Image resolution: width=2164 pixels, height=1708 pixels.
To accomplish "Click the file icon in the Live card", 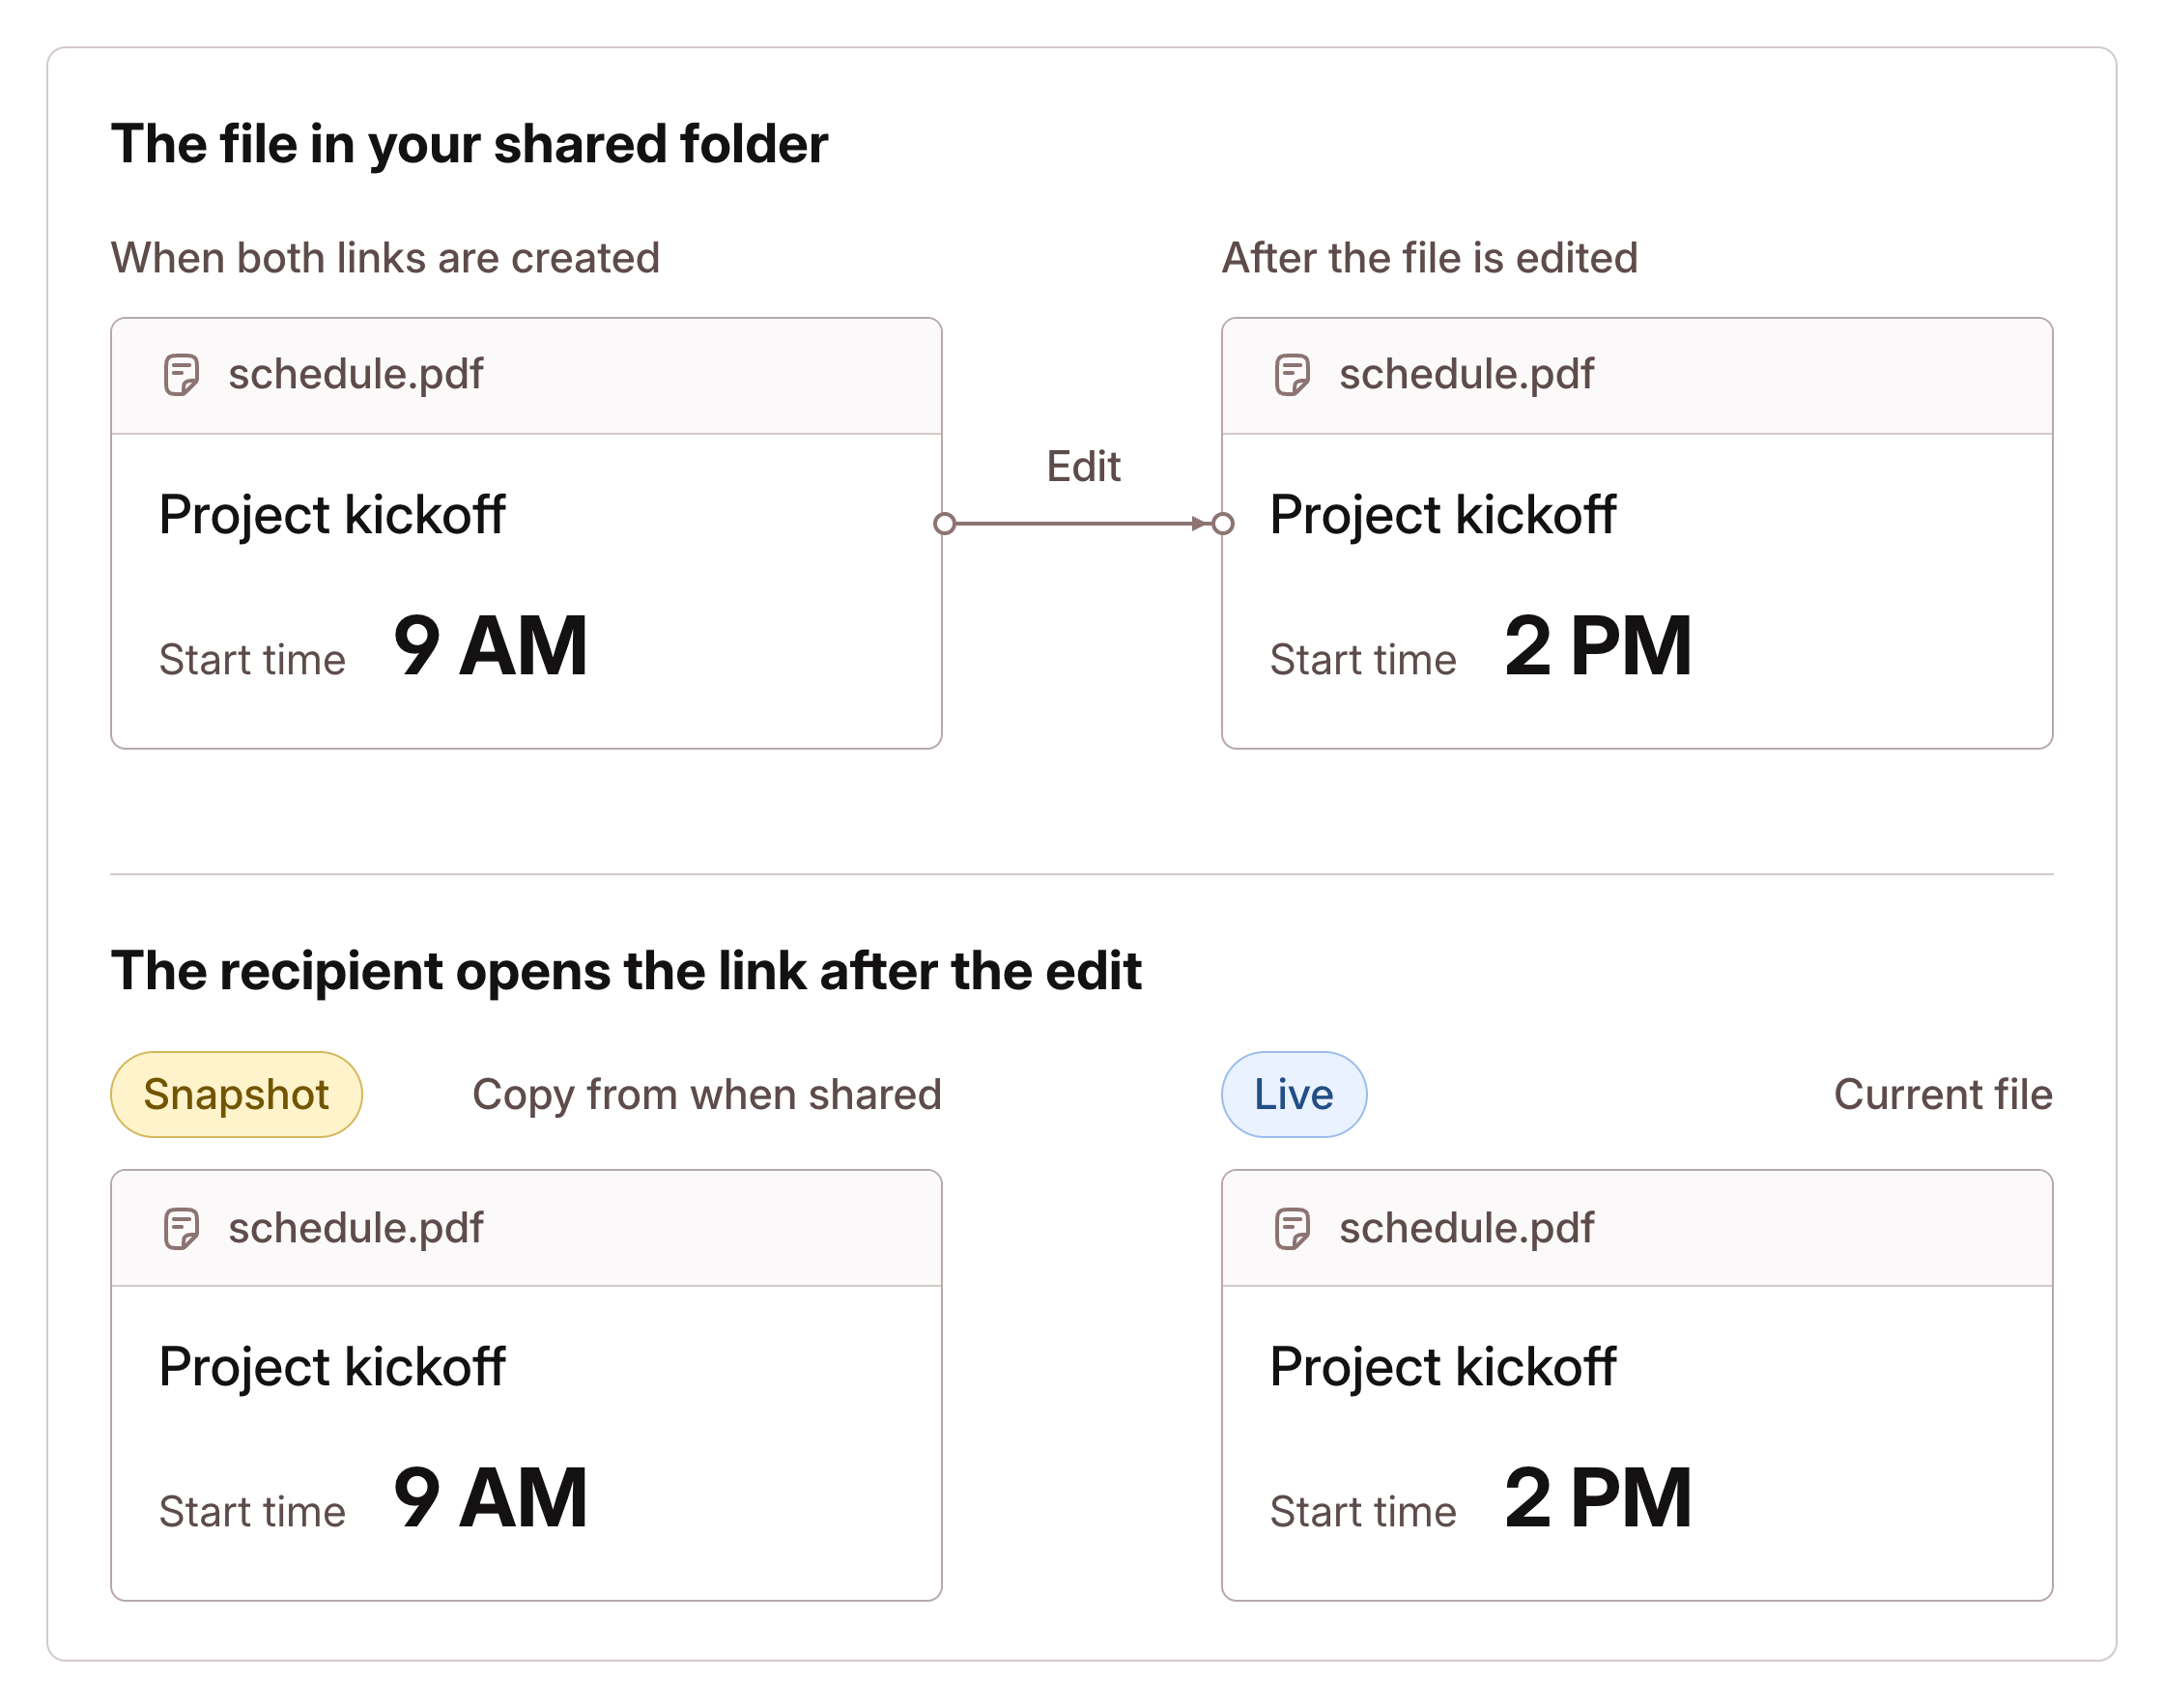I will [1292, 1228].
